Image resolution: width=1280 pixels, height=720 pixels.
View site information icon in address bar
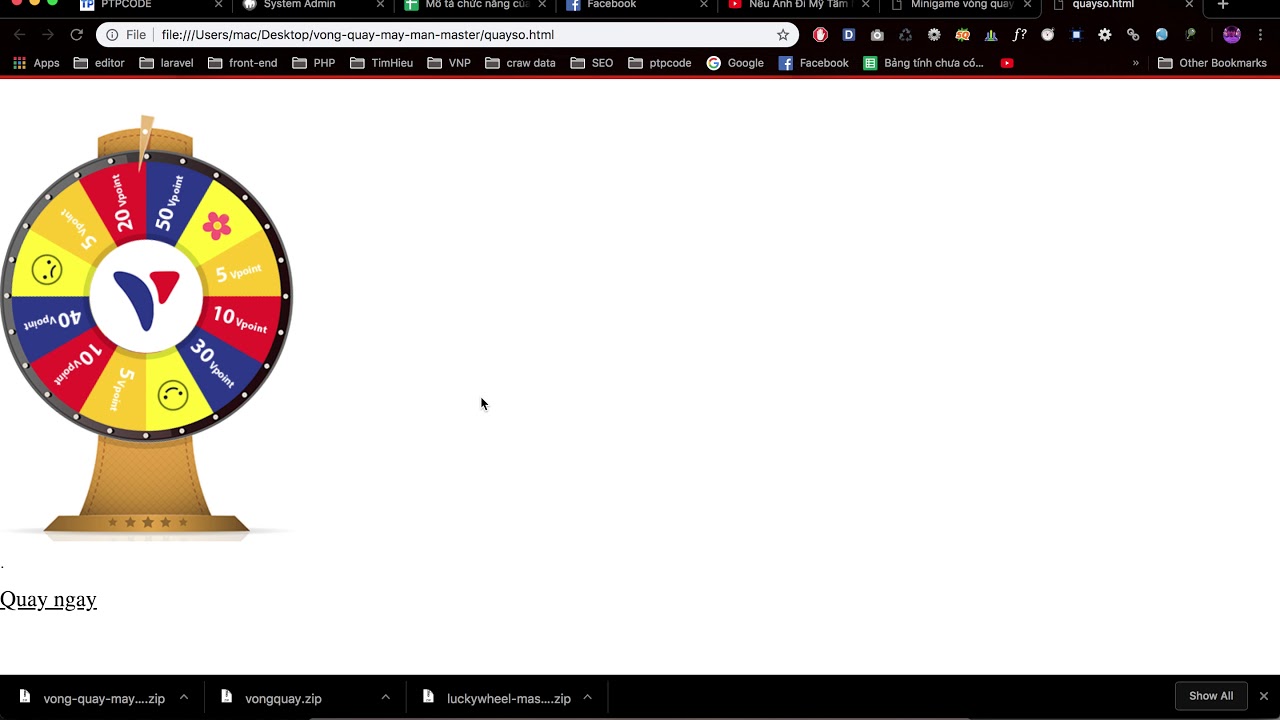(112, 35)
